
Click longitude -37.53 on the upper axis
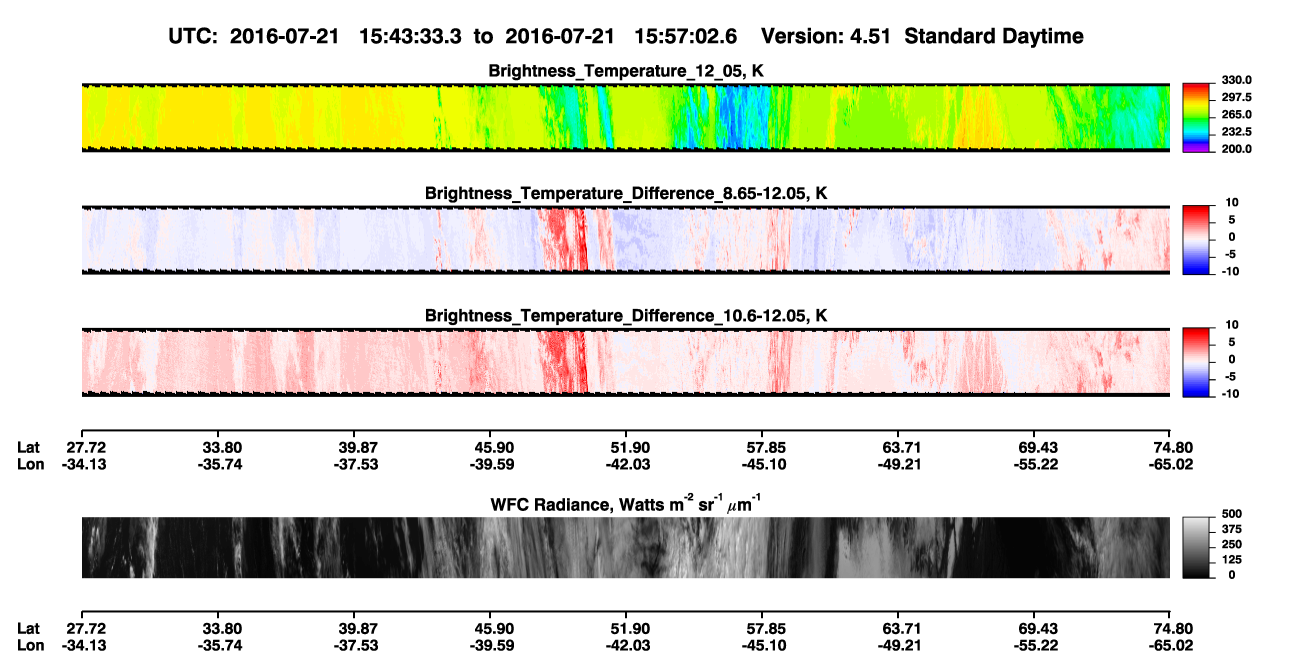coord(354,464)
